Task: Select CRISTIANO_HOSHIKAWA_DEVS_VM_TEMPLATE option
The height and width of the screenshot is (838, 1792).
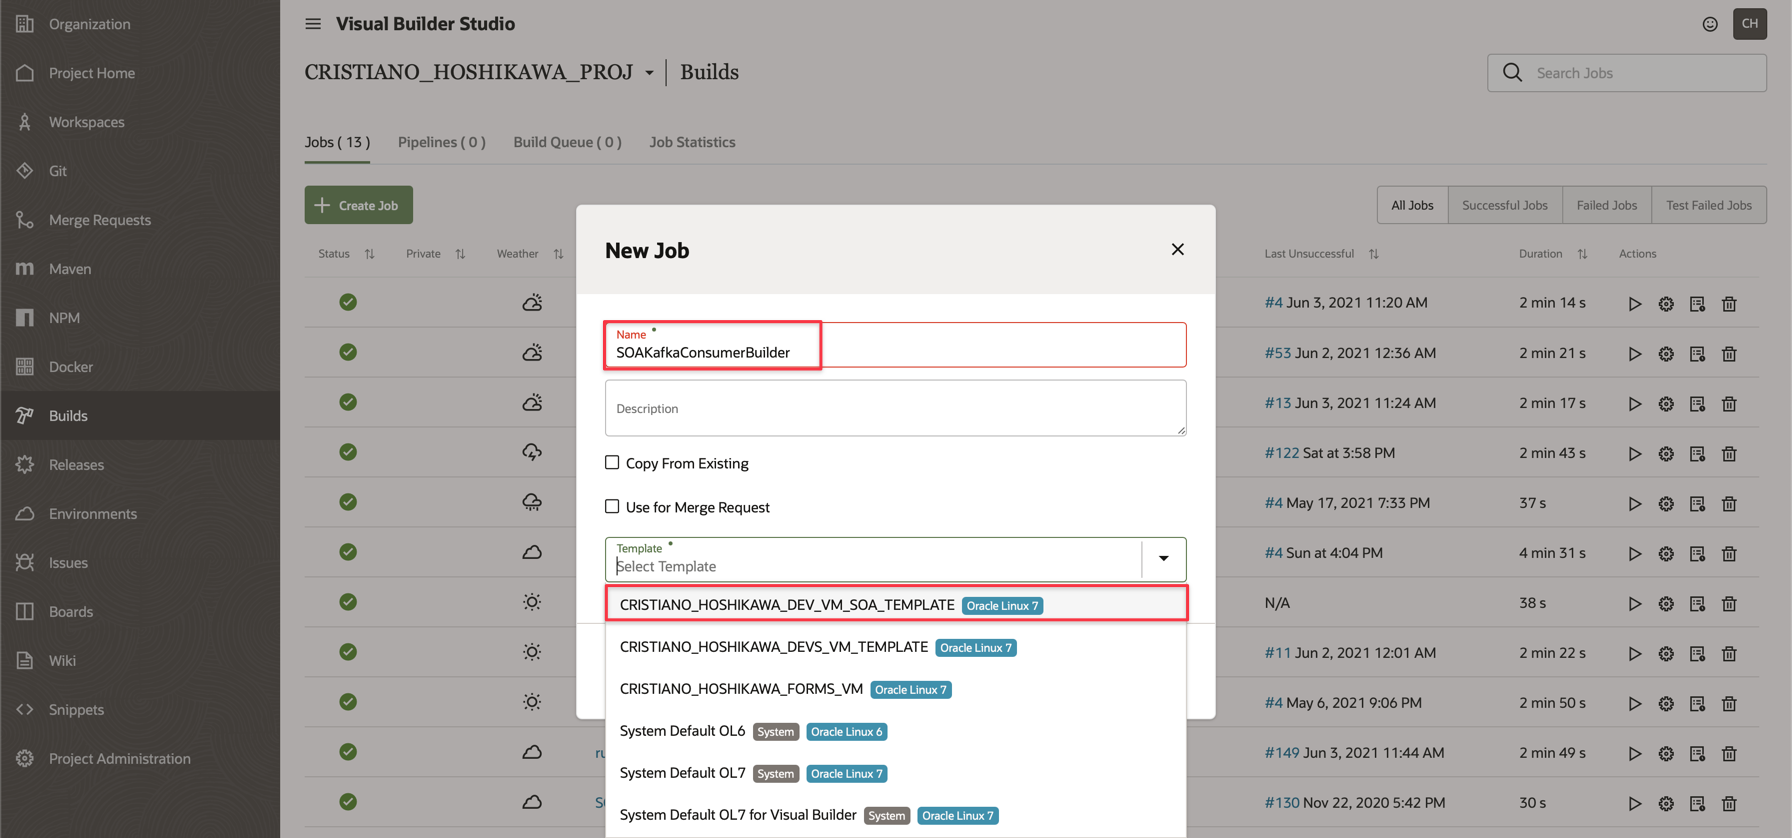Action: click(x=896, y=647)
